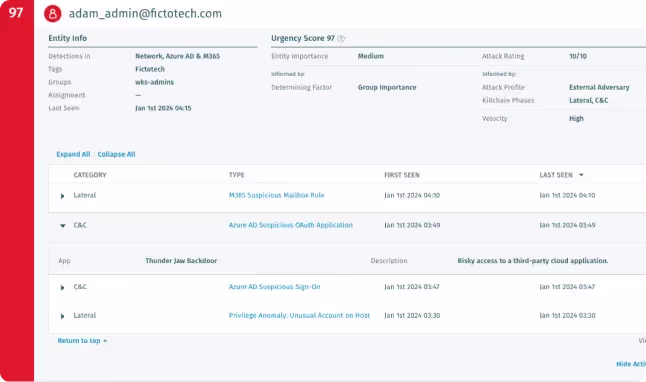Click the red user entity icon
Image resolution: width=646 pixels, height=382 pixels.
click(x=53, y=14)
